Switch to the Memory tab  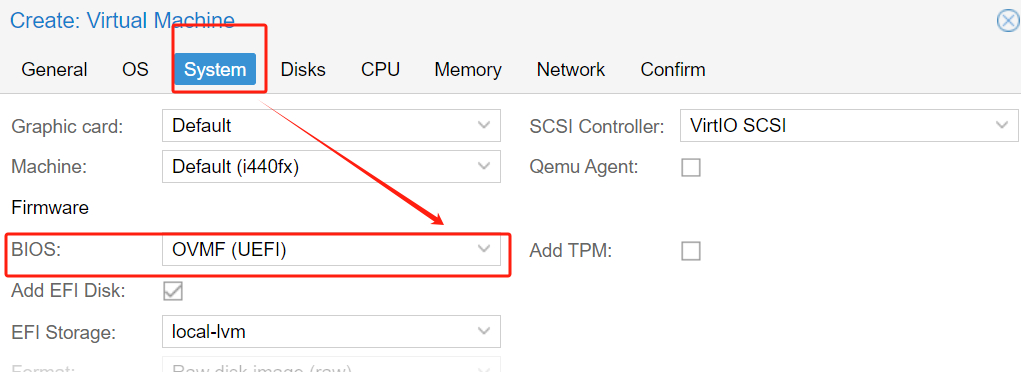(x=468, y=70)
